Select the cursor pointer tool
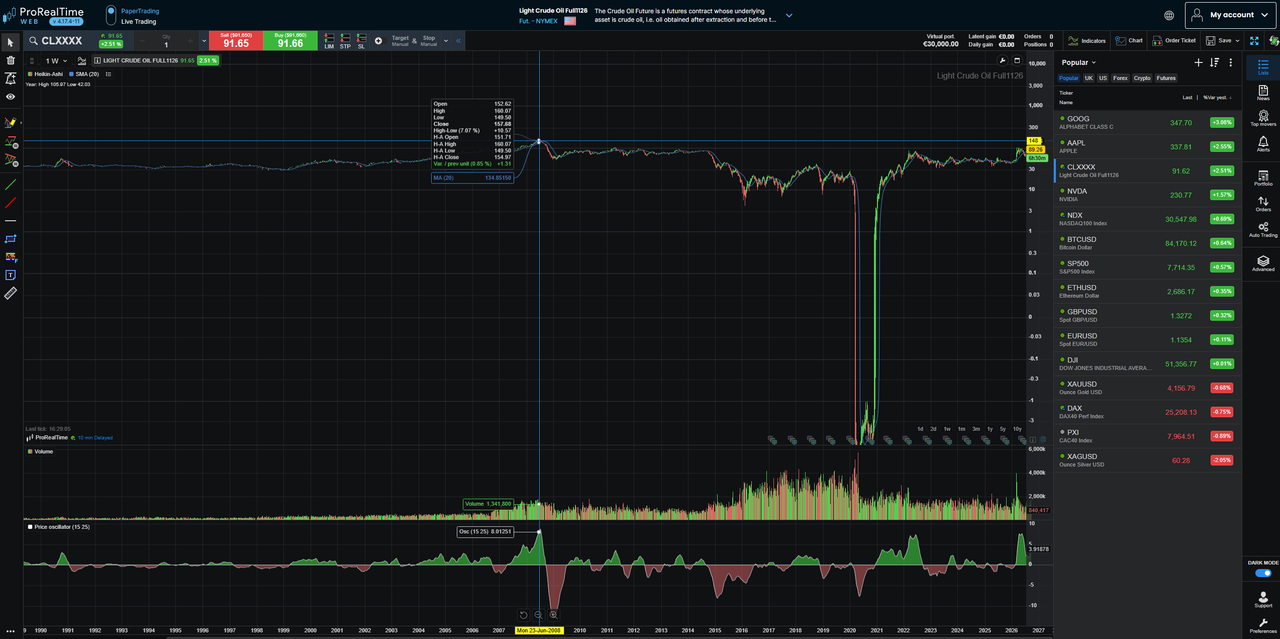The image size is (1280, 639). pyautogui.click(x=10, y=42)
